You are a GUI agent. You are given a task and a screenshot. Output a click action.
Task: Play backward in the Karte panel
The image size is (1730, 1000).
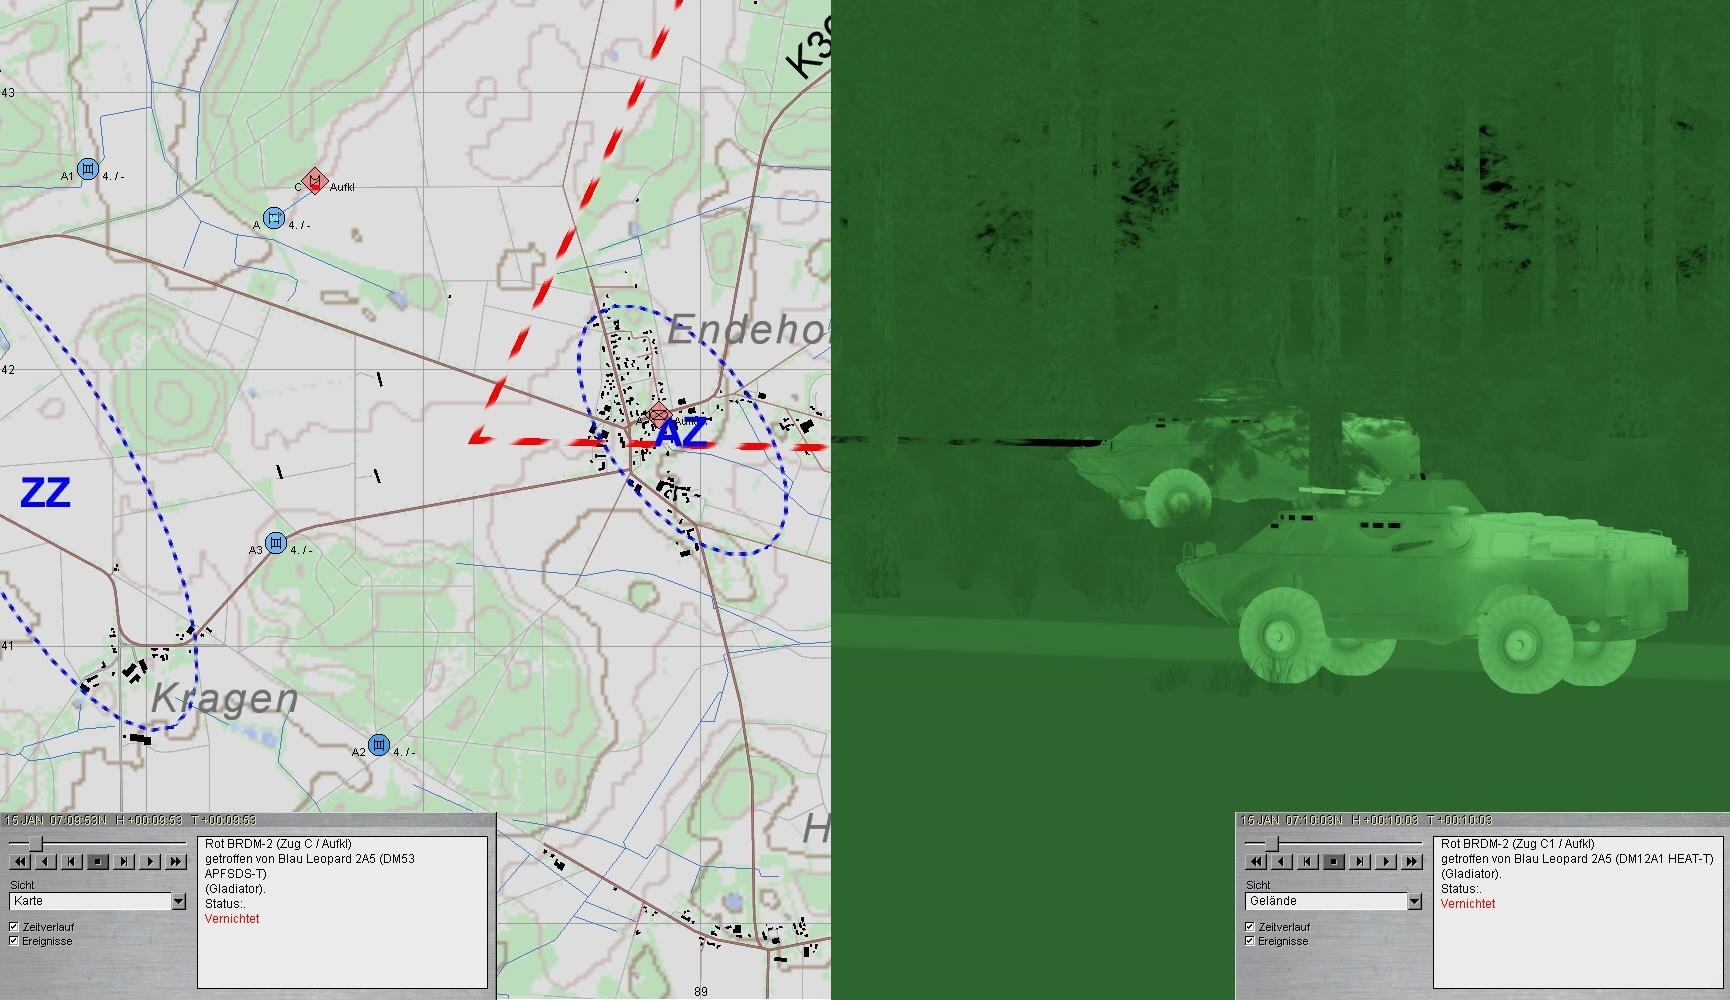[45, 861]
